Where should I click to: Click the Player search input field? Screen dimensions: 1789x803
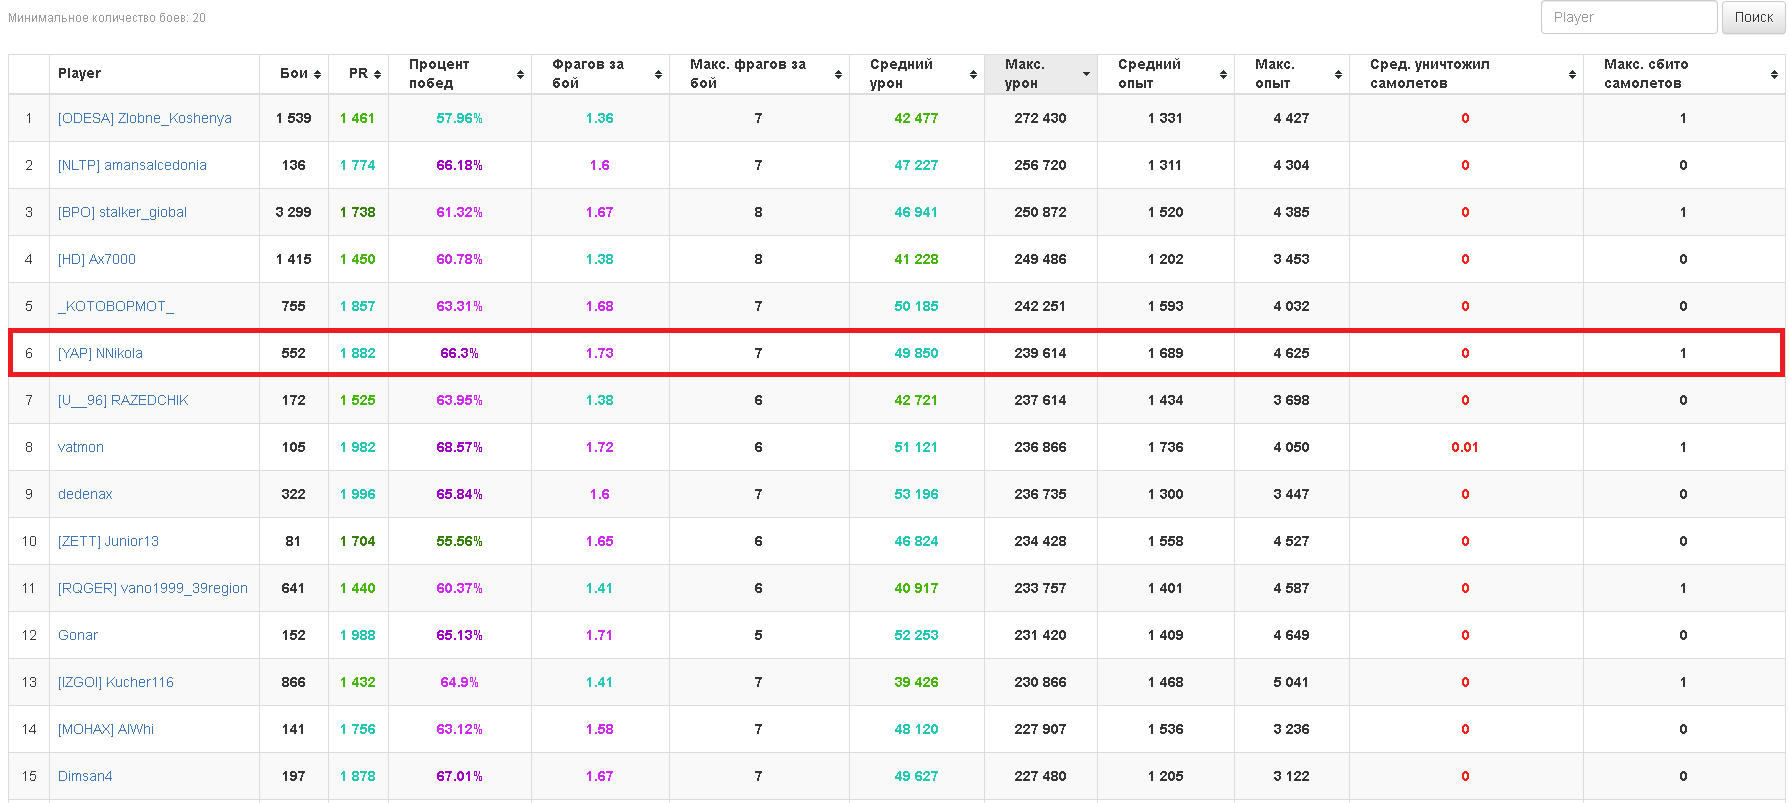click(x=1629, y=17)
